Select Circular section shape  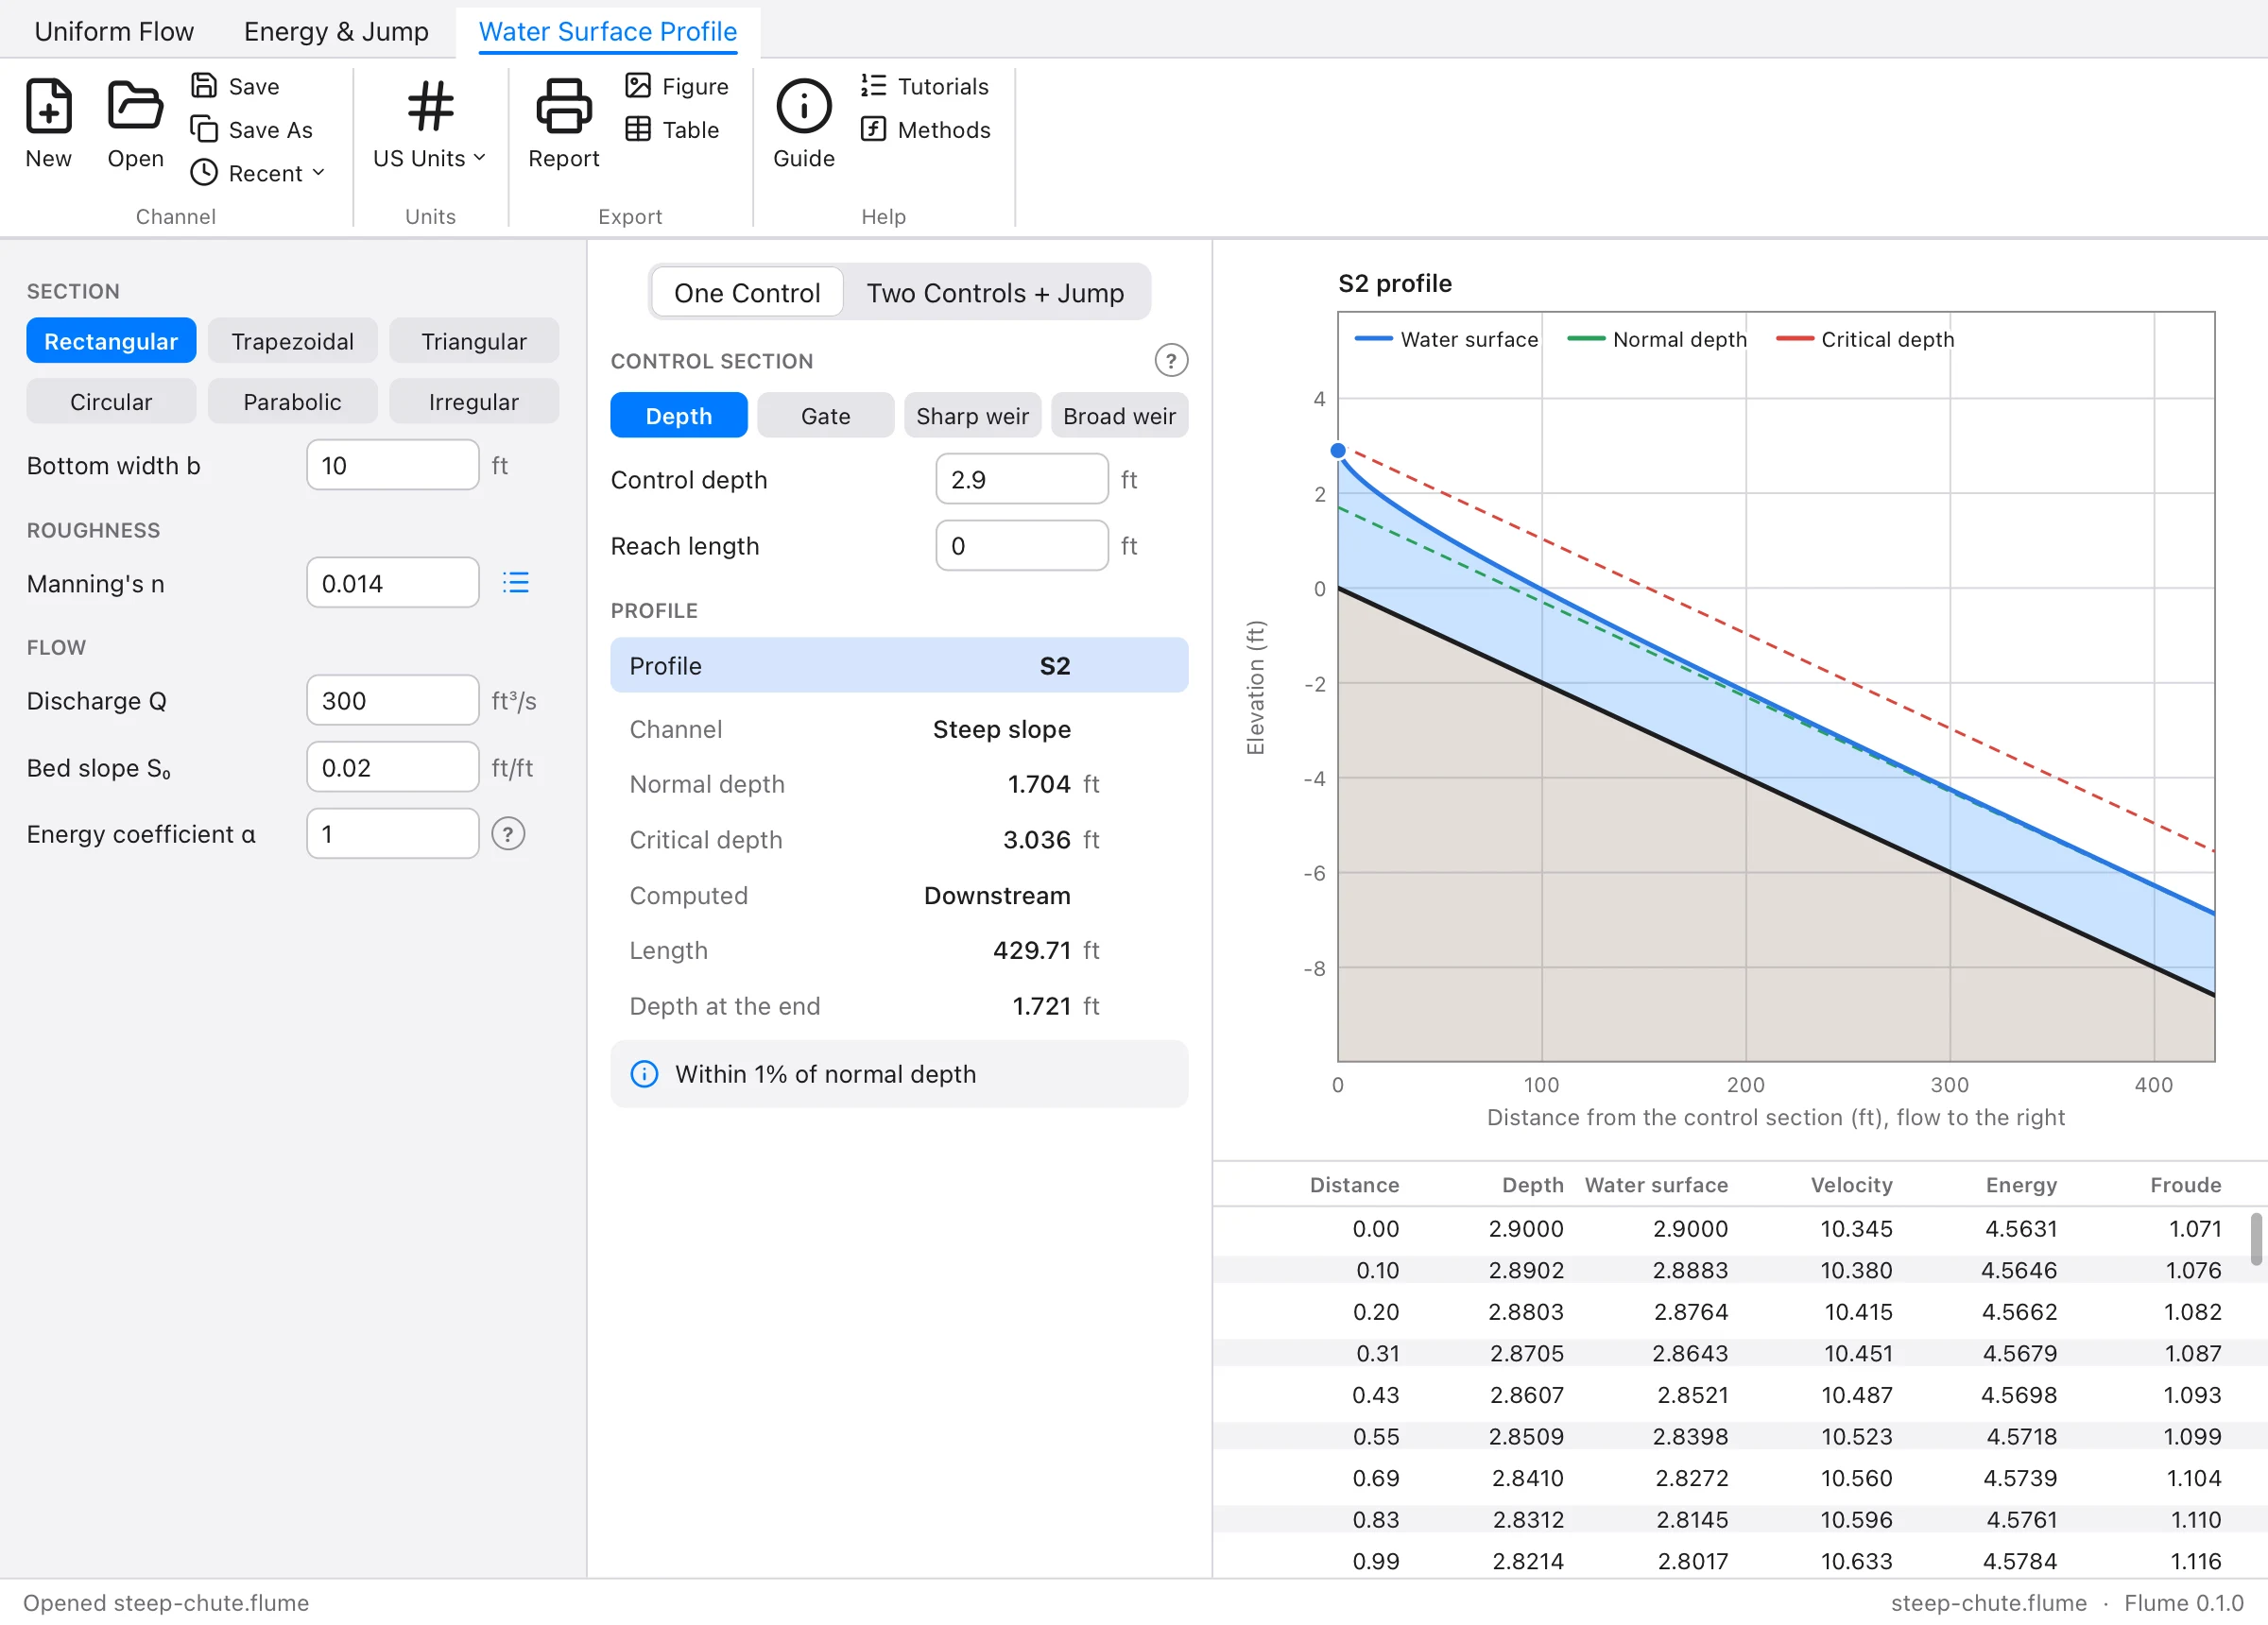pyautogui.click(x=111, y=401)
